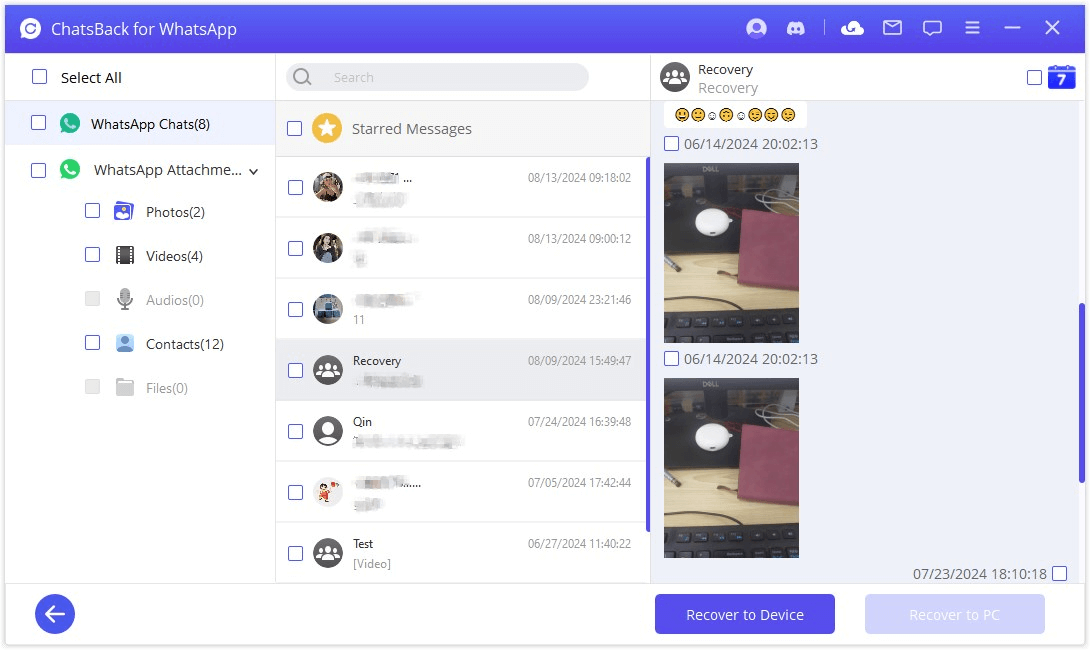The height and width of the screenshot is (650, 1090).
Task: Click the ChatsBack logo icon
Action: 30,29
